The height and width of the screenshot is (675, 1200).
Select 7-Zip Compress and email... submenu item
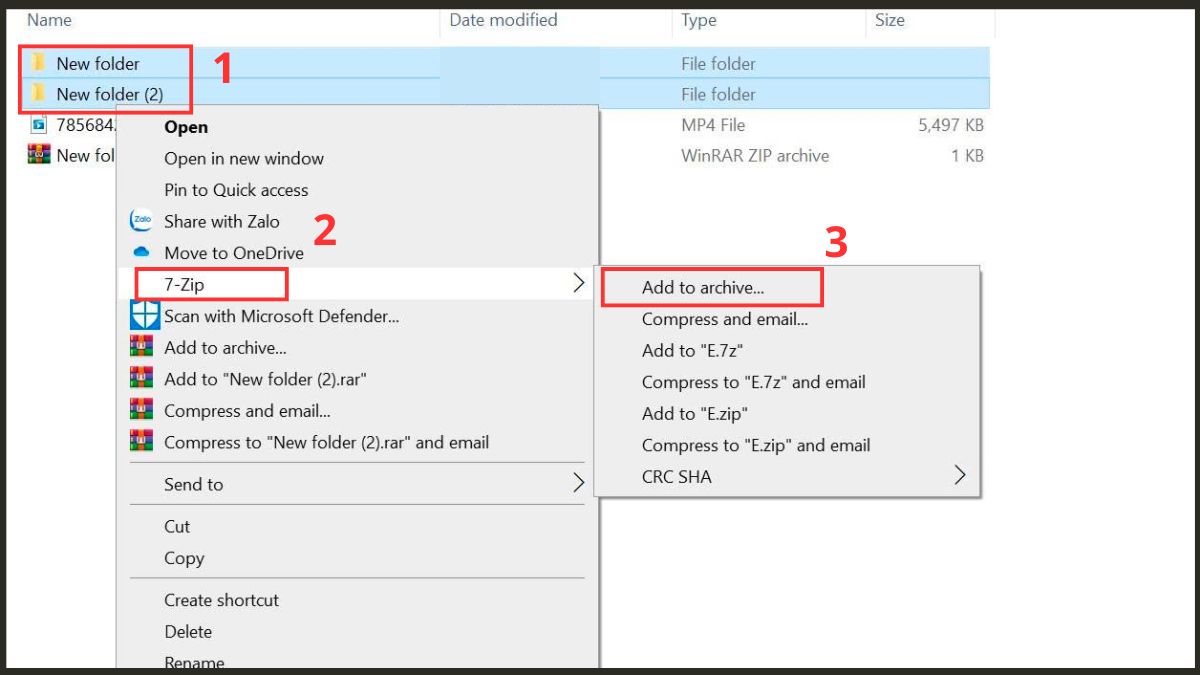tap(725, 319)
